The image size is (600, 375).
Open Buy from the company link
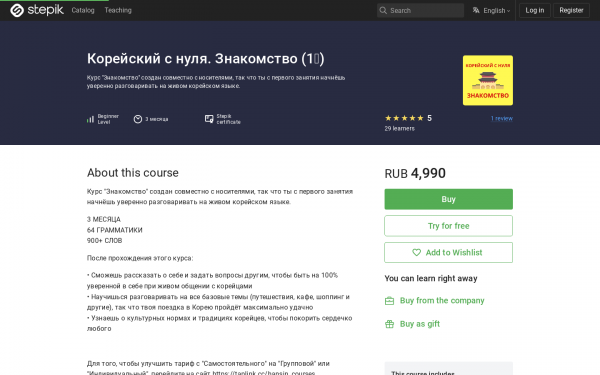click(442, 301)
